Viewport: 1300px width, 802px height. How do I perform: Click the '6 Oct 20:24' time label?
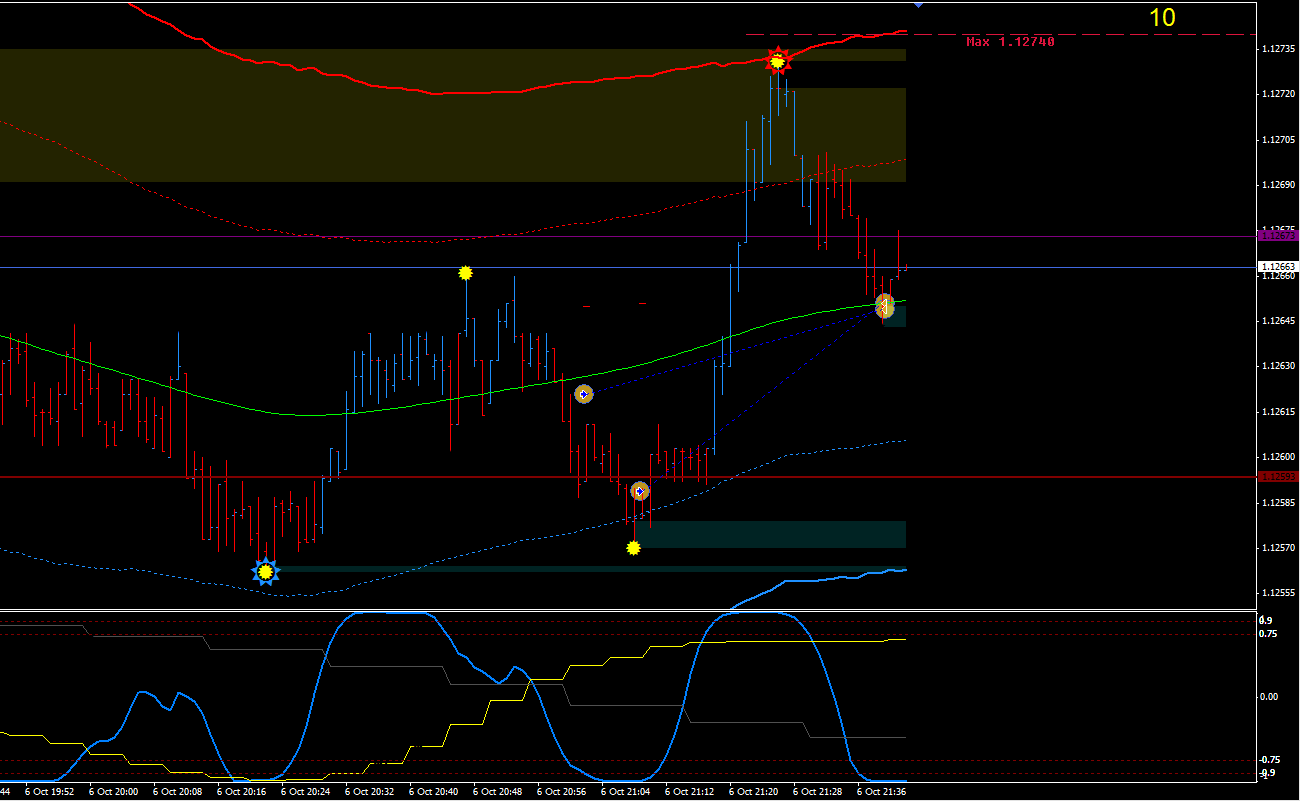[x=305, y=791]
